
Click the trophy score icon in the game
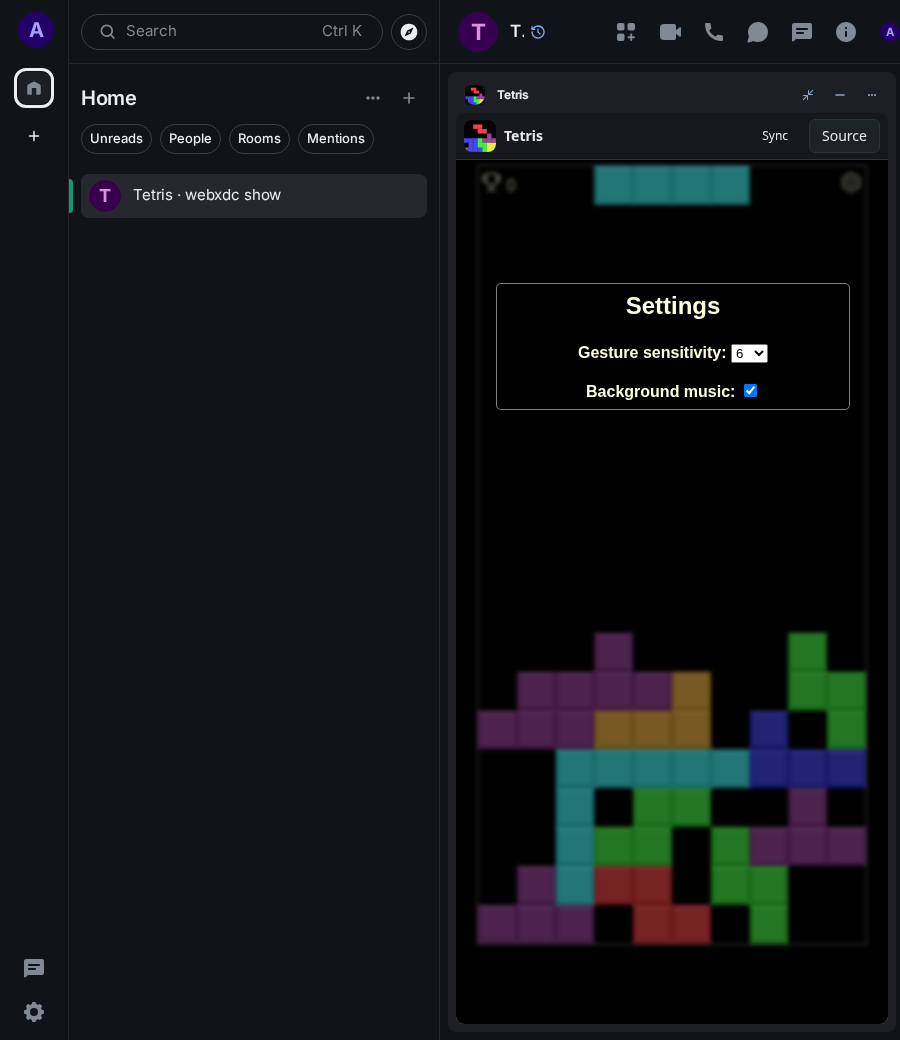[x=491, y=182]
